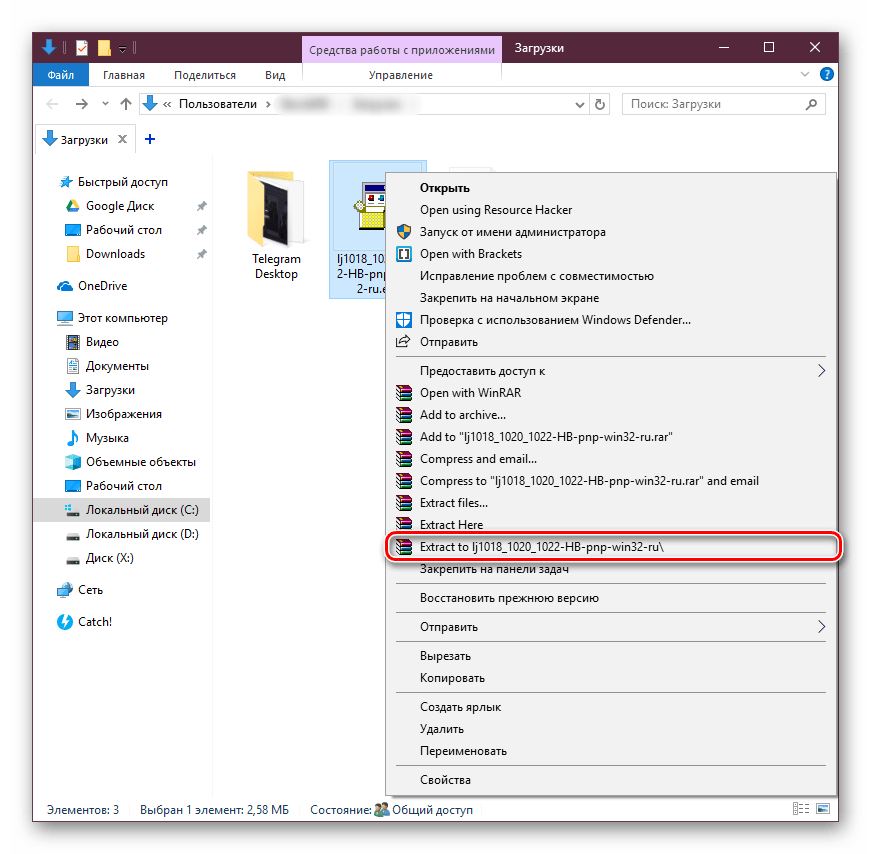
Task: Select Свойства in the context menu
Action: [x=445, y=780]
